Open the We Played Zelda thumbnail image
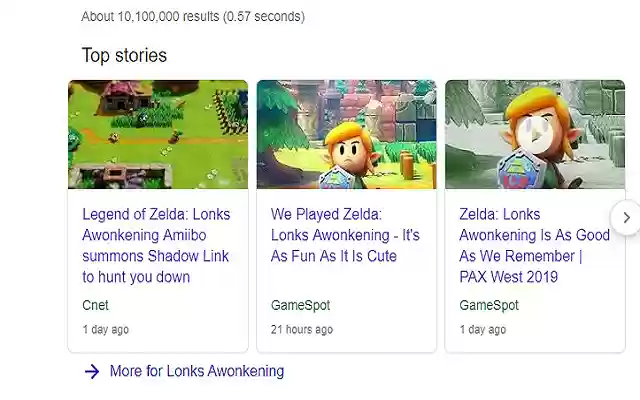Viewport: 640px width, 400px height. pyautogui.click(x=346, y=134)
